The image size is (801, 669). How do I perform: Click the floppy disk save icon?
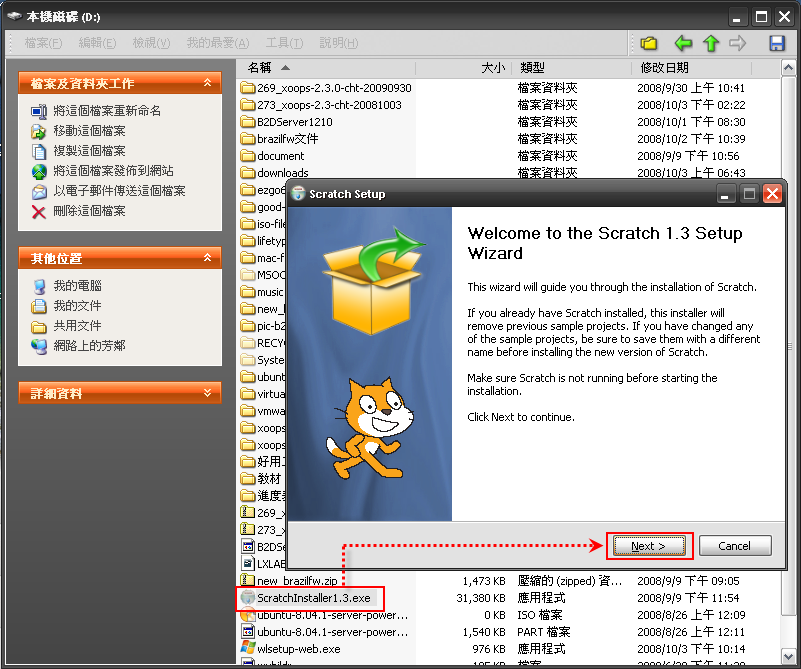tap(777, 43)
